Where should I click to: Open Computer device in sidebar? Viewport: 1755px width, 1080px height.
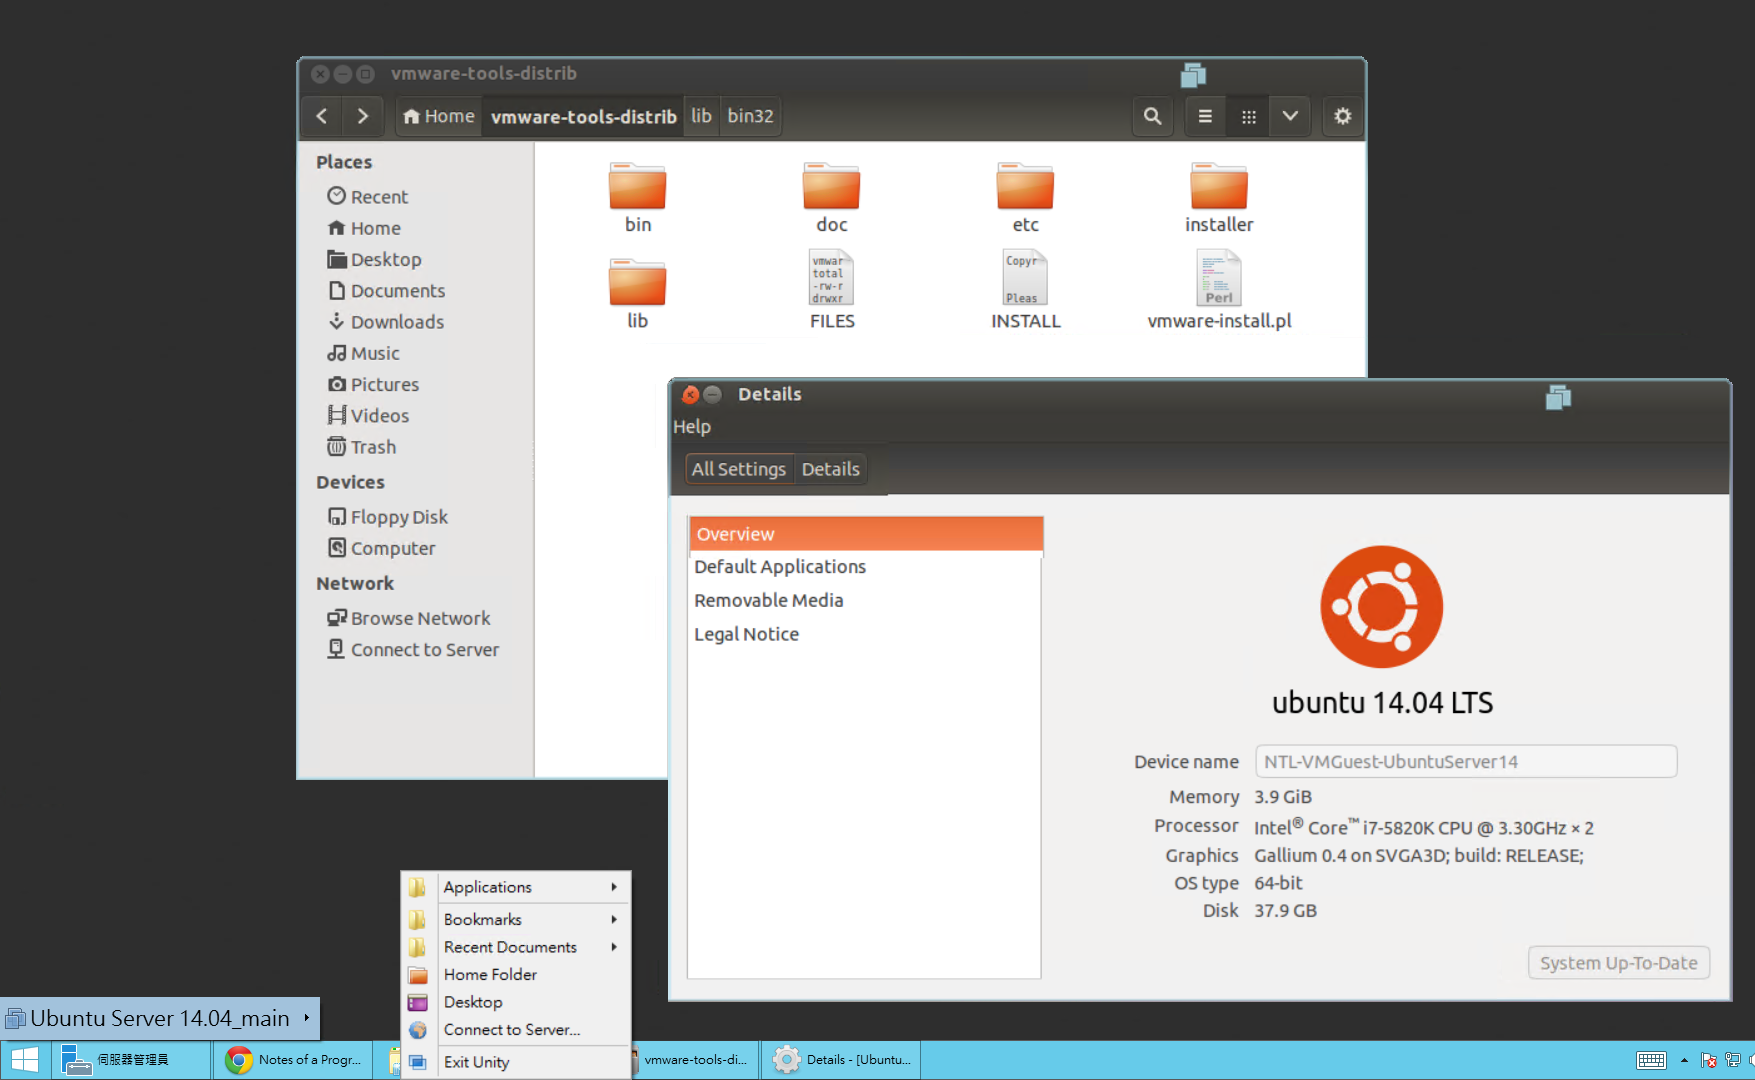point(381,548)
